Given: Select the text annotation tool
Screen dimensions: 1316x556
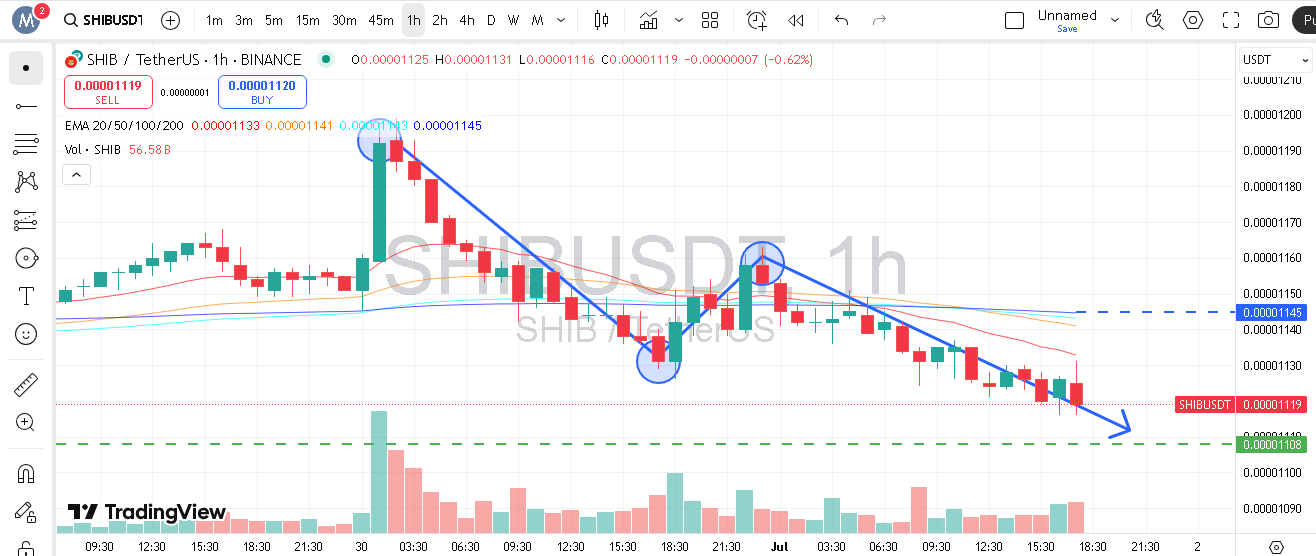Looking at the screenshot, I should (26, 296).
